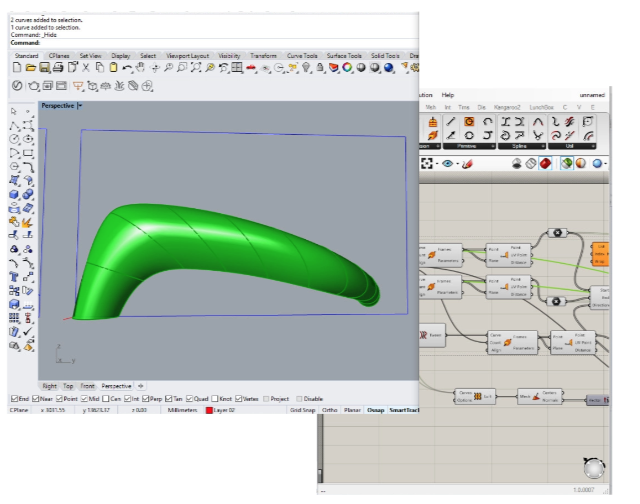Toggle the End object snap checkbox

[x=13, y=398]
